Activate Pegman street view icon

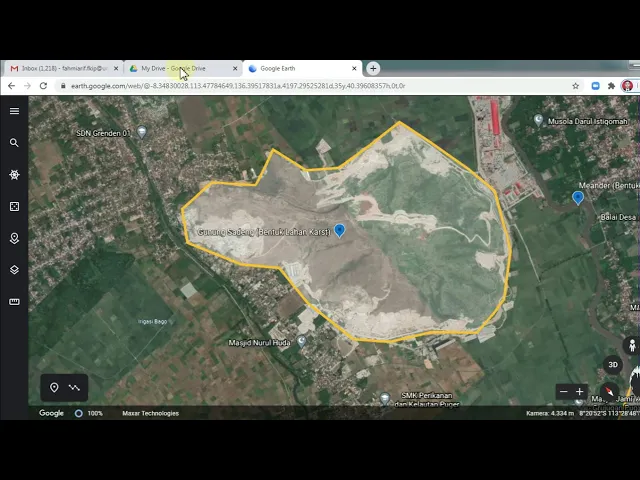(x=632, y=346)
